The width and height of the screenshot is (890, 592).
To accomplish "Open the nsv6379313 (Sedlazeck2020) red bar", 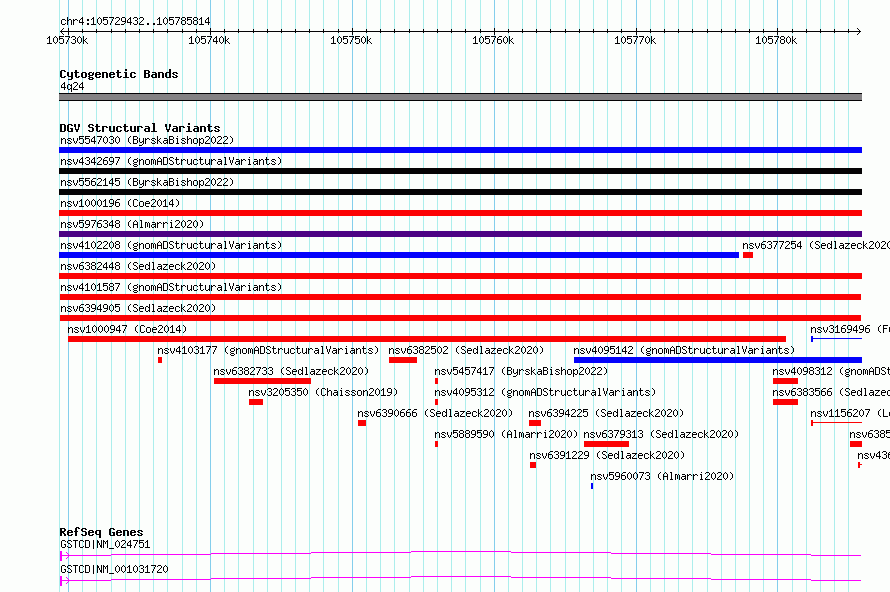I will tap(606, 444).
